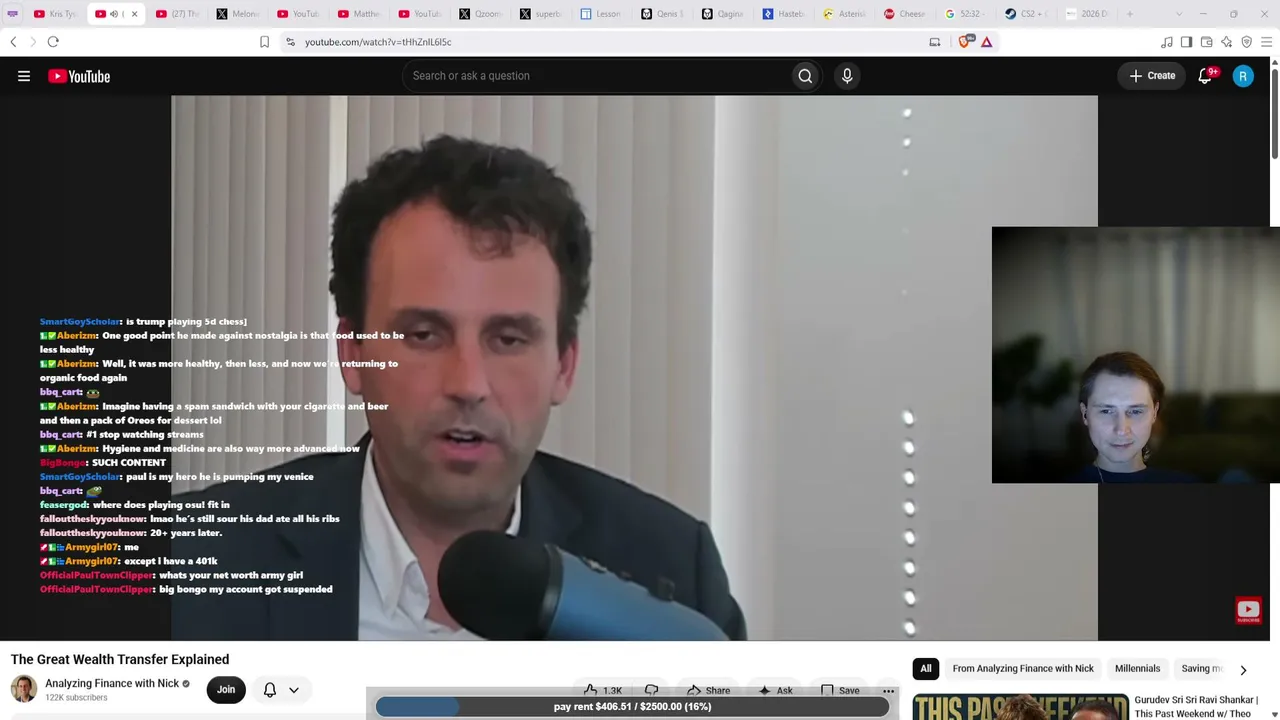
Task: Select the All filter chip
Action: pyautogui.click(x=926, y=669)
